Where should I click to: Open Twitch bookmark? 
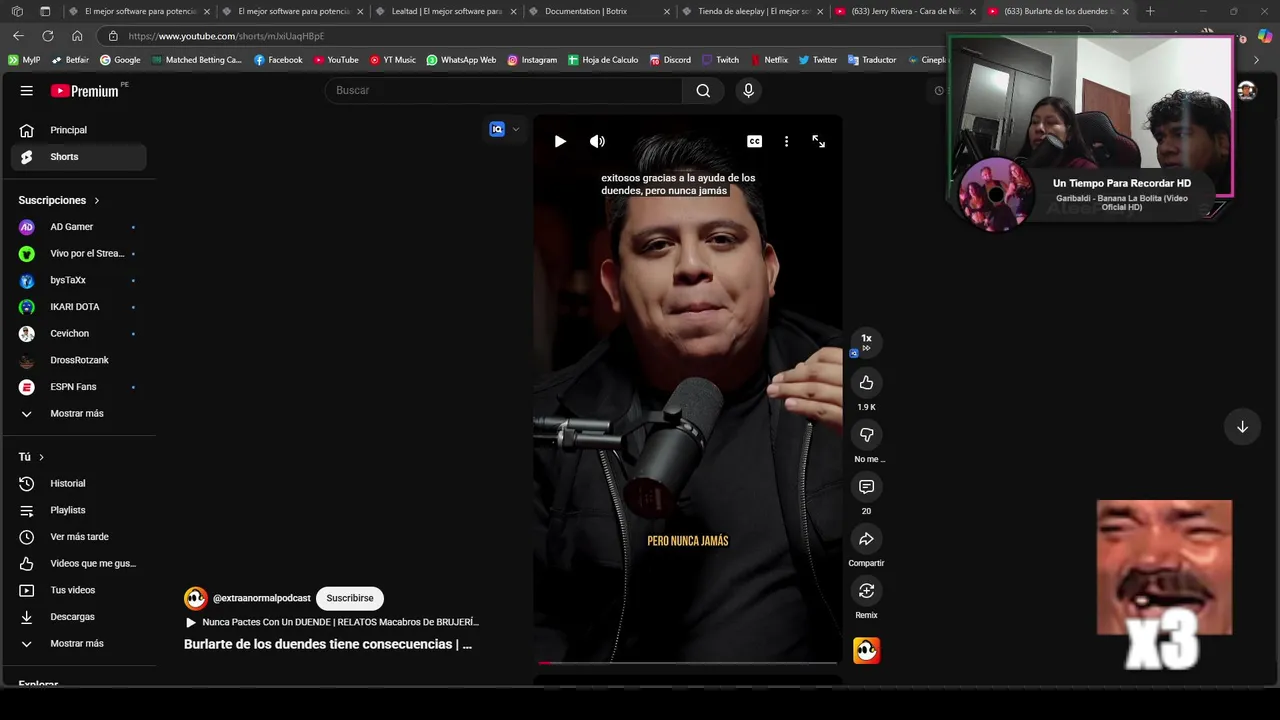point(720,60)
